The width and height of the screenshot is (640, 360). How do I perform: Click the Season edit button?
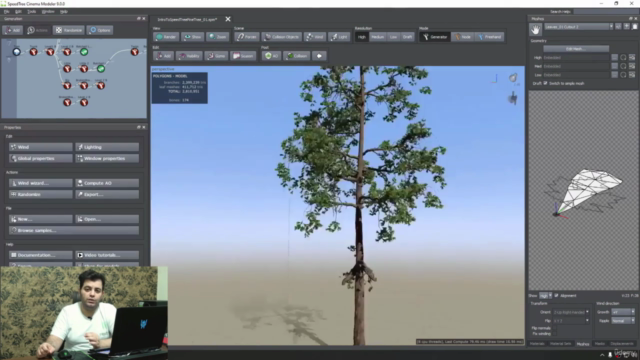(243, 56)
